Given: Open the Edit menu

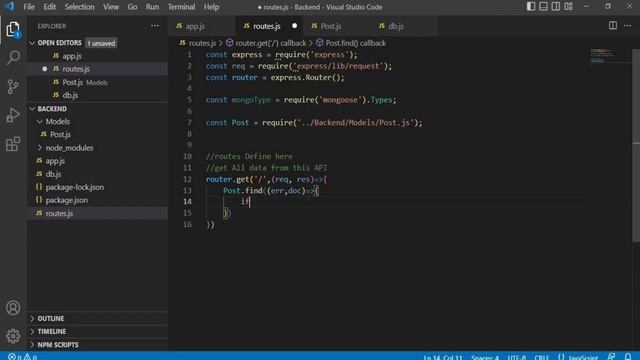Looking at the screenshot, I should click(49, 7).
